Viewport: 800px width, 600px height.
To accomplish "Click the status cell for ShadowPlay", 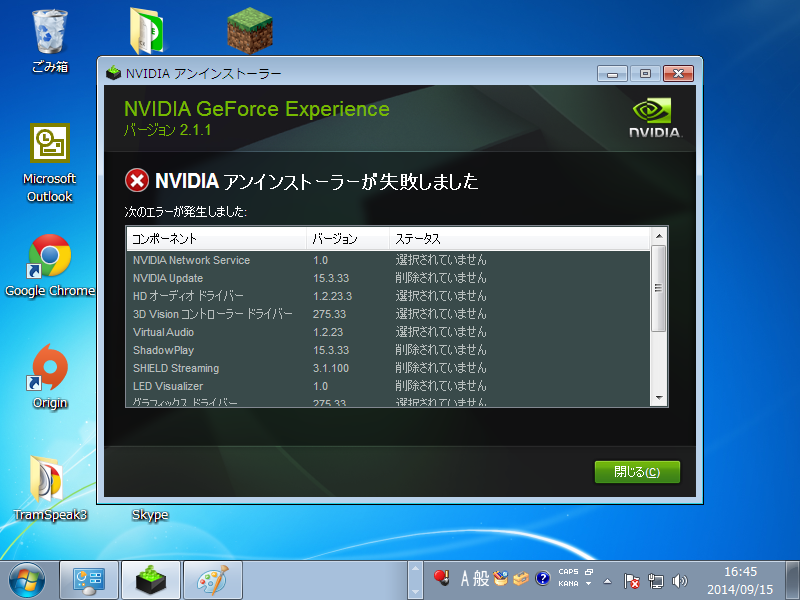I will coord(441,350).
